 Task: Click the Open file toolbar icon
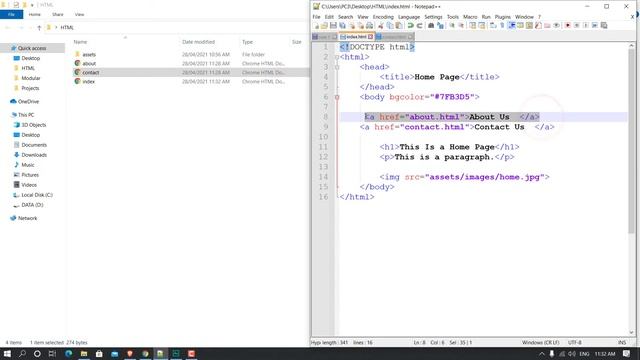pyautogui.click(x=324, y=25)
